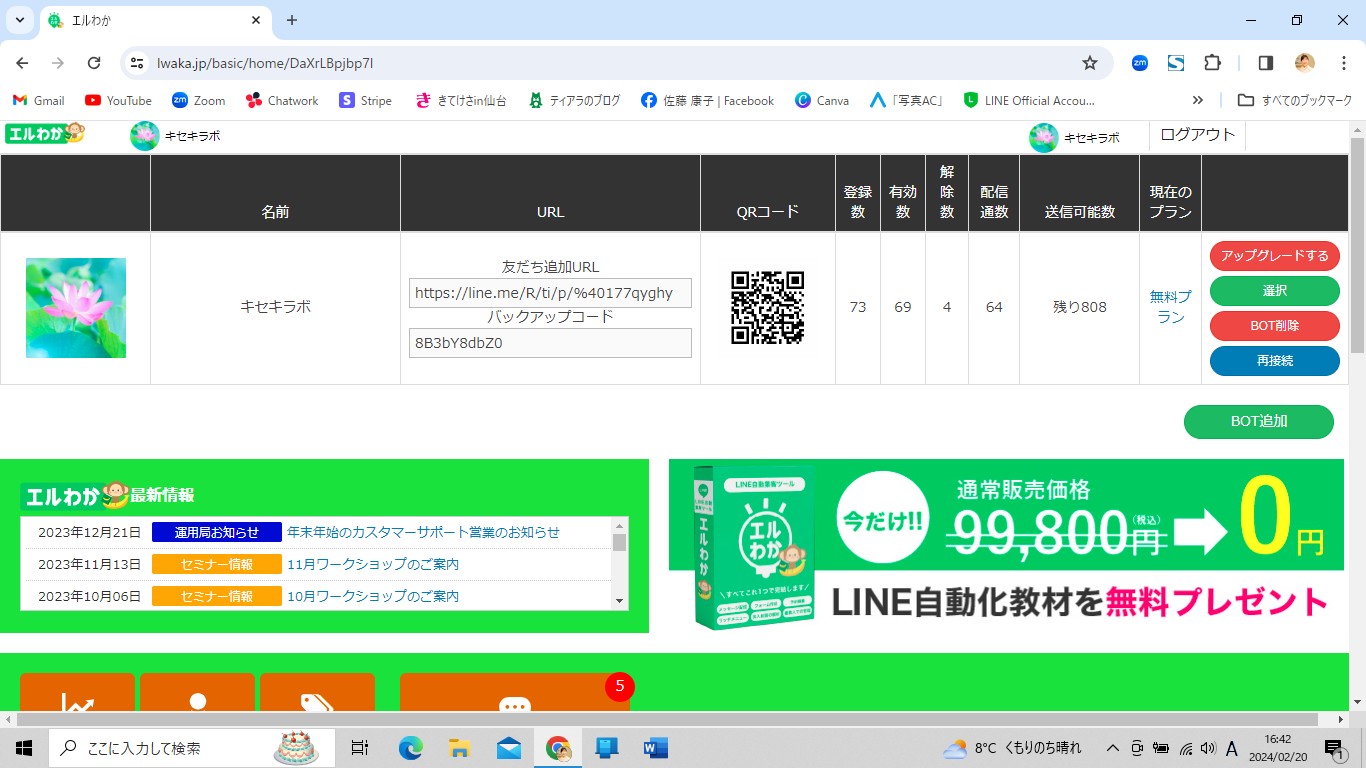Open LINE Official Account bookmark
This screenshot has width=1366, height=768.
coord(1029,100)
